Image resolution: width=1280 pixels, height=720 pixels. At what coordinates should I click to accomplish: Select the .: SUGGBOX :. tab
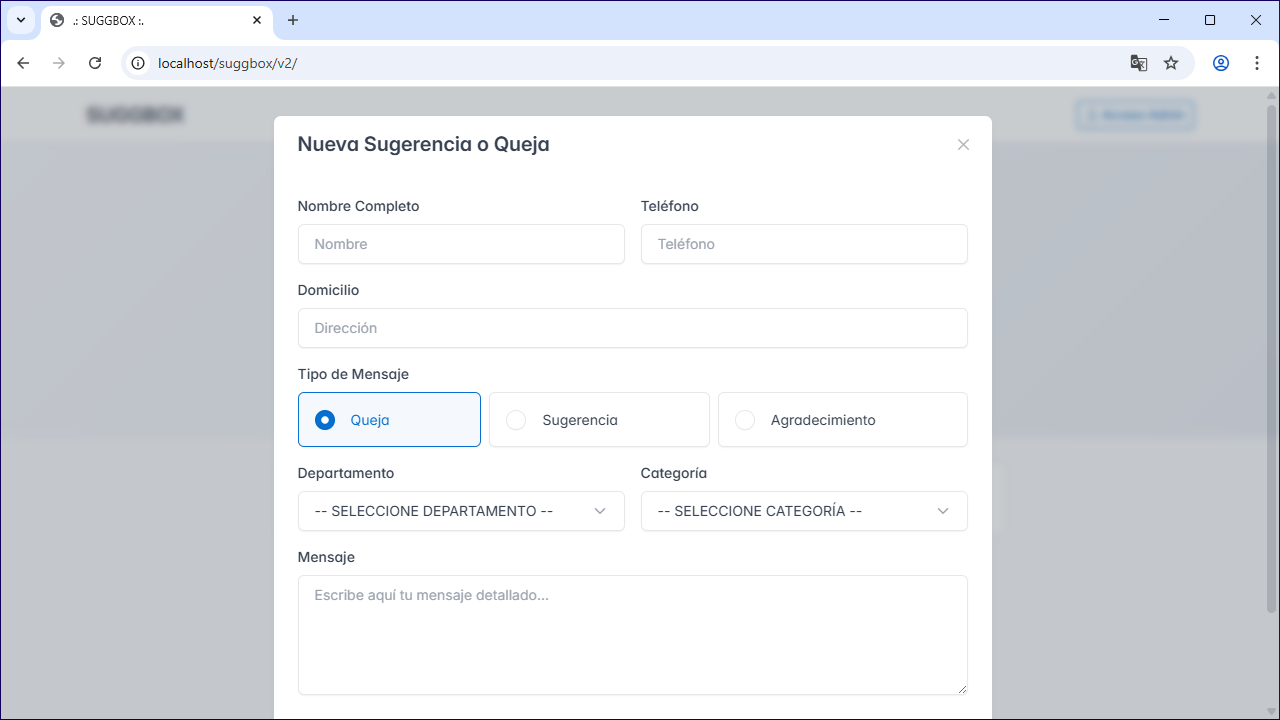(157, 21)
